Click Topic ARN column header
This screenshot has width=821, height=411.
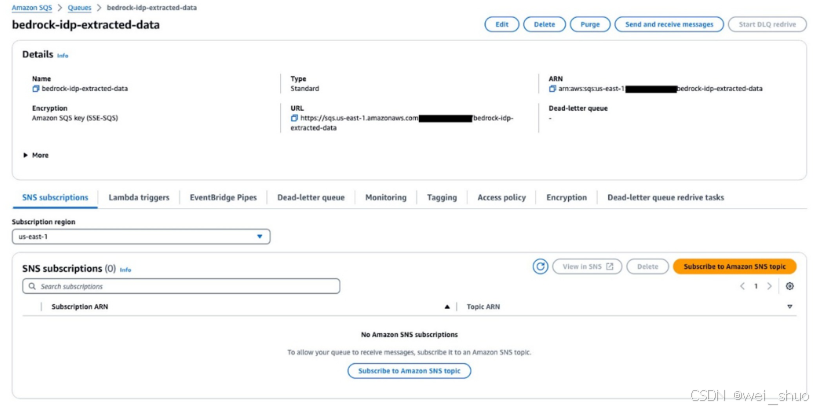(483, 307)
